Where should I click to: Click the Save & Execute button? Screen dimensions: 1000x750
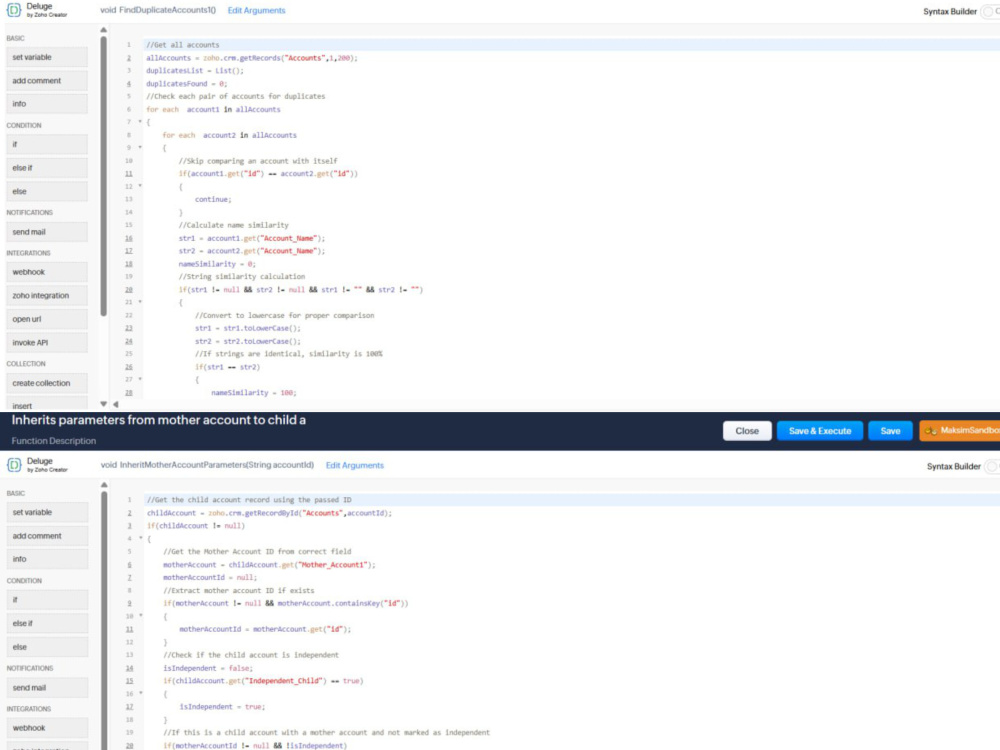[820, 431]
